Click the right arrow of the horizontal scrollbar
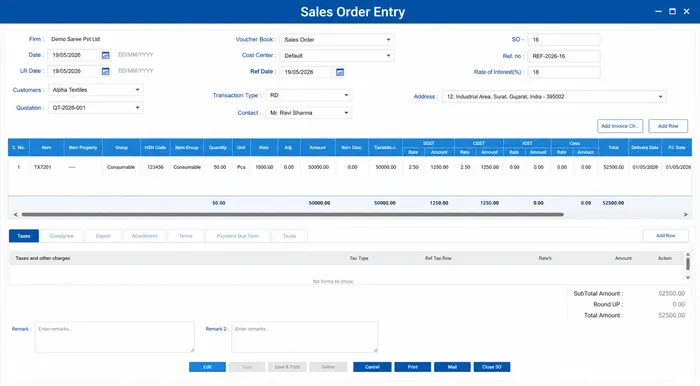 (x=685, y=215)
